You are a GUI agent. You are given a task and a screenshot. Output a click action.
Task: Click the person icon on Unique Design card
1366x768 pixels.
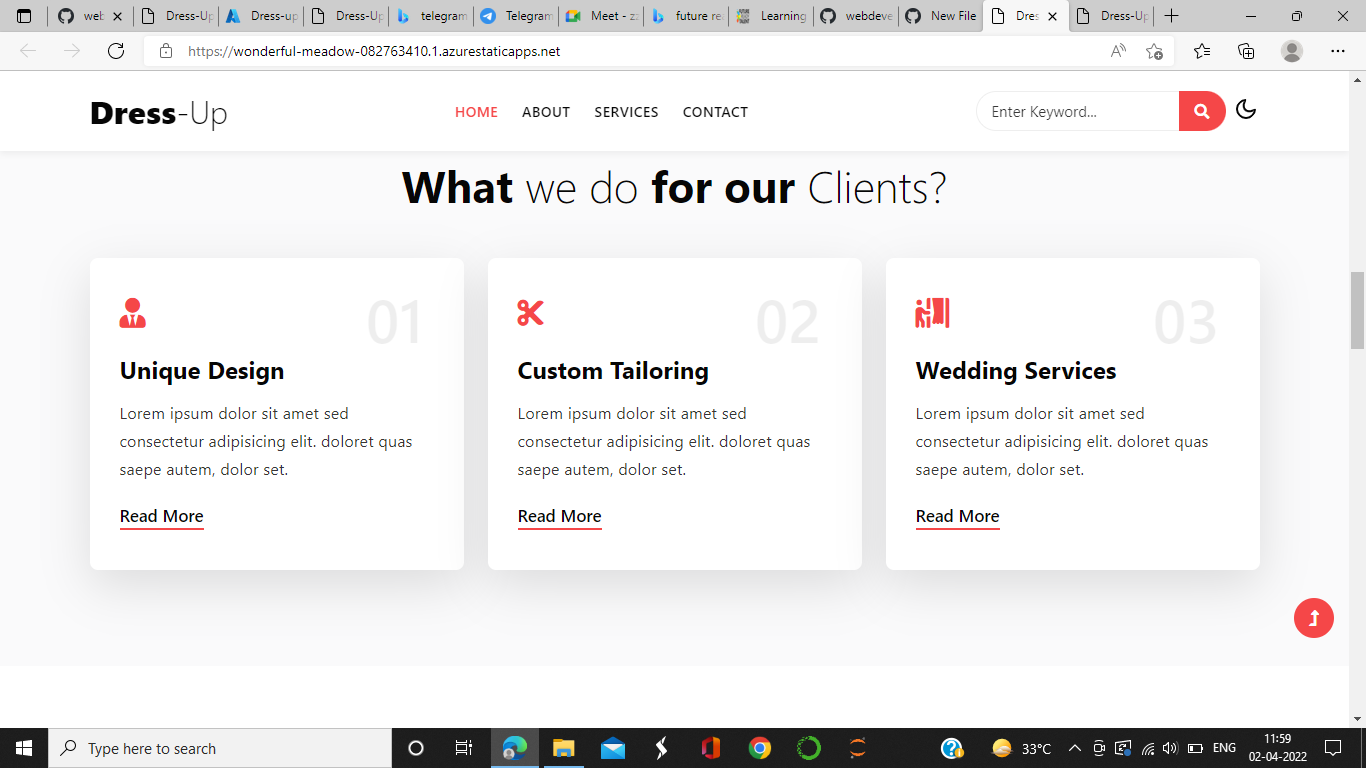[132, 313]
